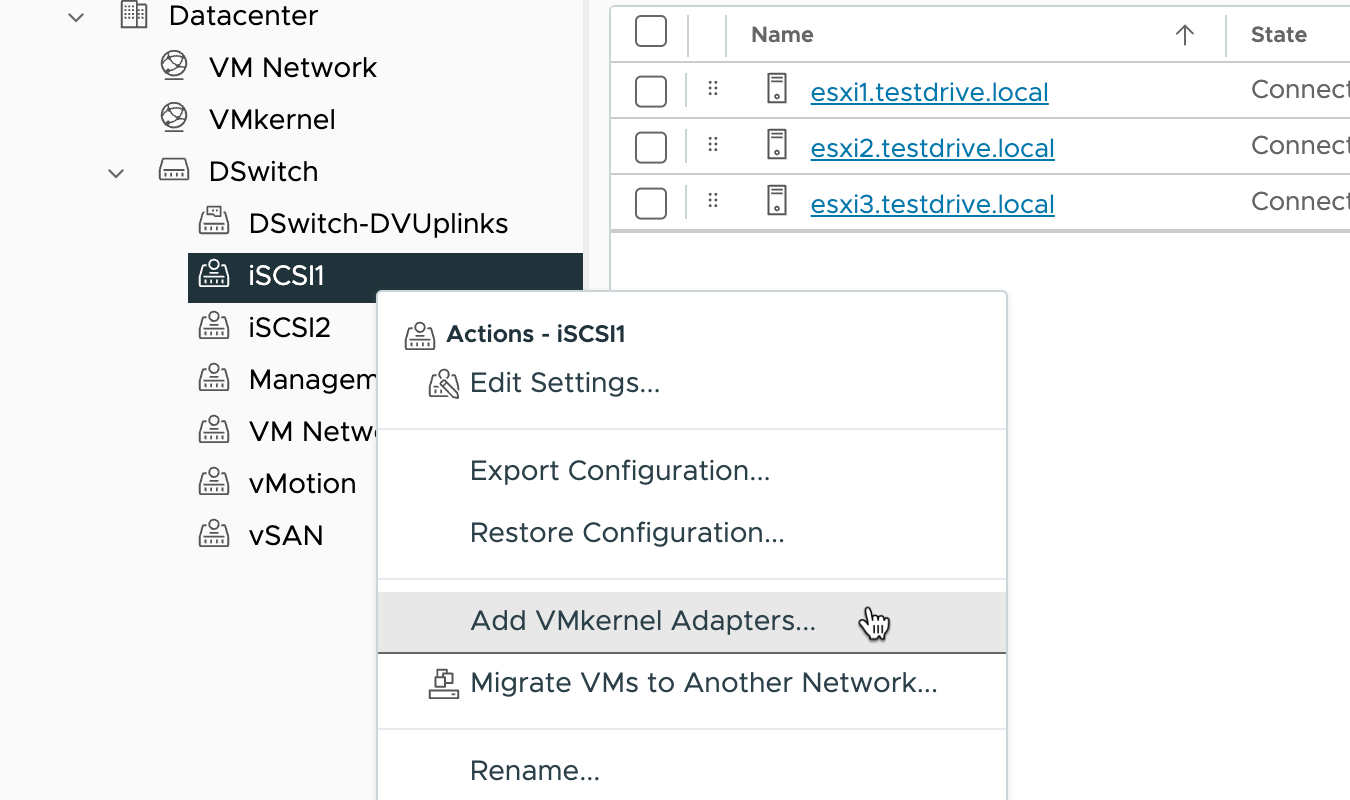Viewport: 1350px width, 800px height.
Task: Click the DSwitch distributed switch icon
Action: (174, 171)
